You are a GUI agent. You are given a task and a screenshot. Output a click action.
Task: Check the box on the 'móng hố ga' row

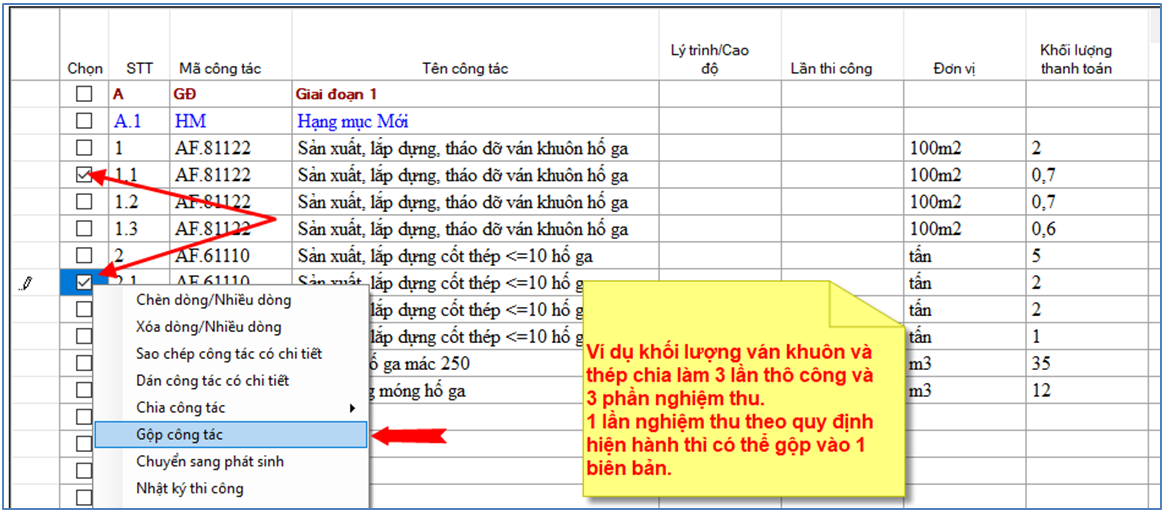pyautogui.click(x=84, y=390)
